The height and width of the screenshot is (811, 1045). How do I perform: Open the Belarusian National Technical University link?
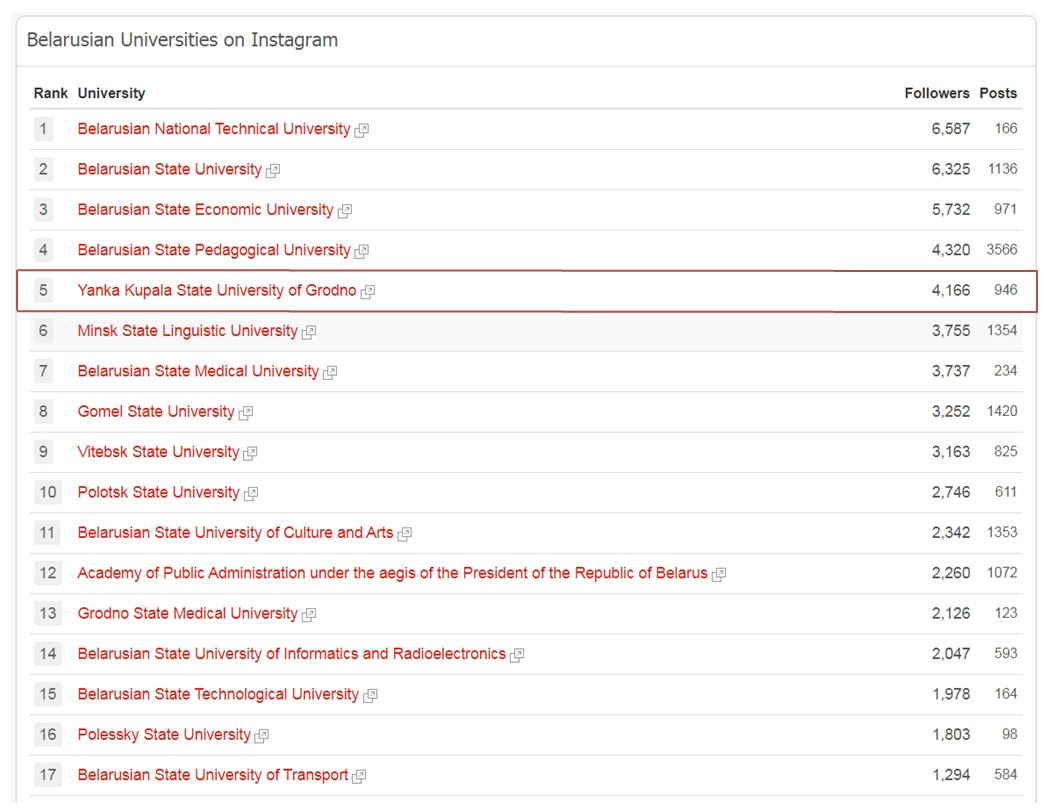pos(214,129)
